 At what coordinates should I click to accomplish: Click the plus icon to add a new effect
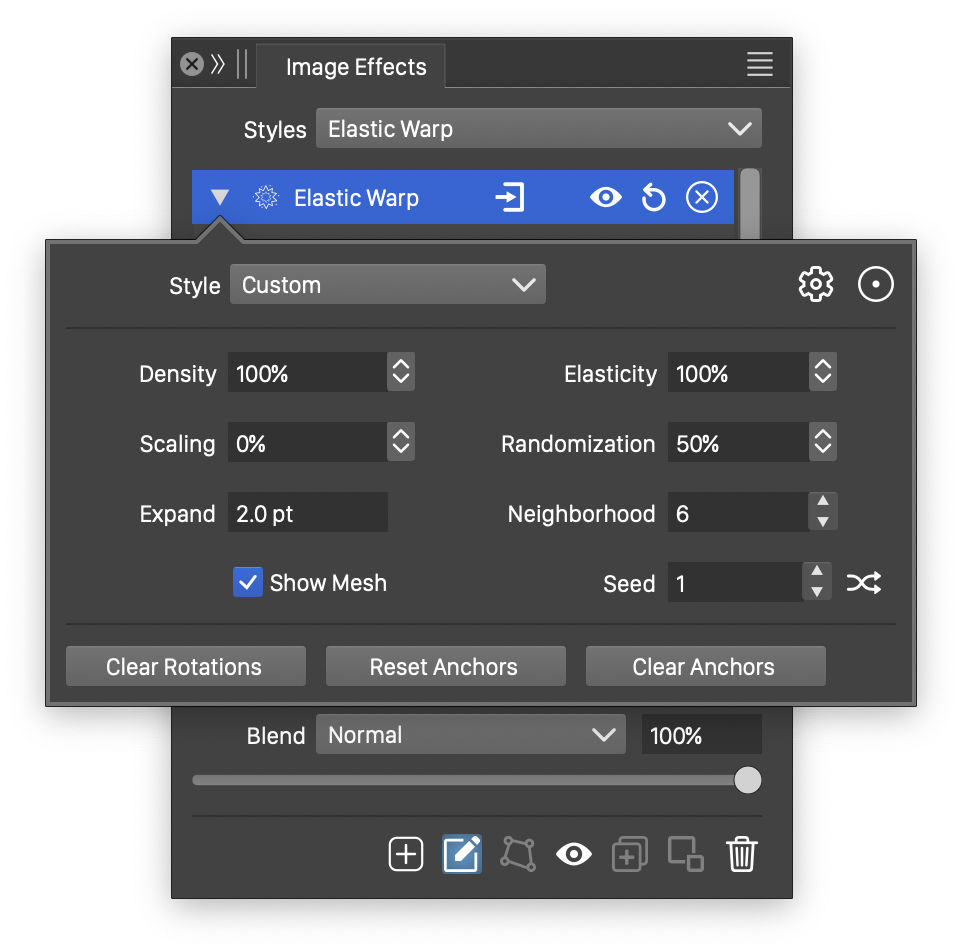(406, 854)
